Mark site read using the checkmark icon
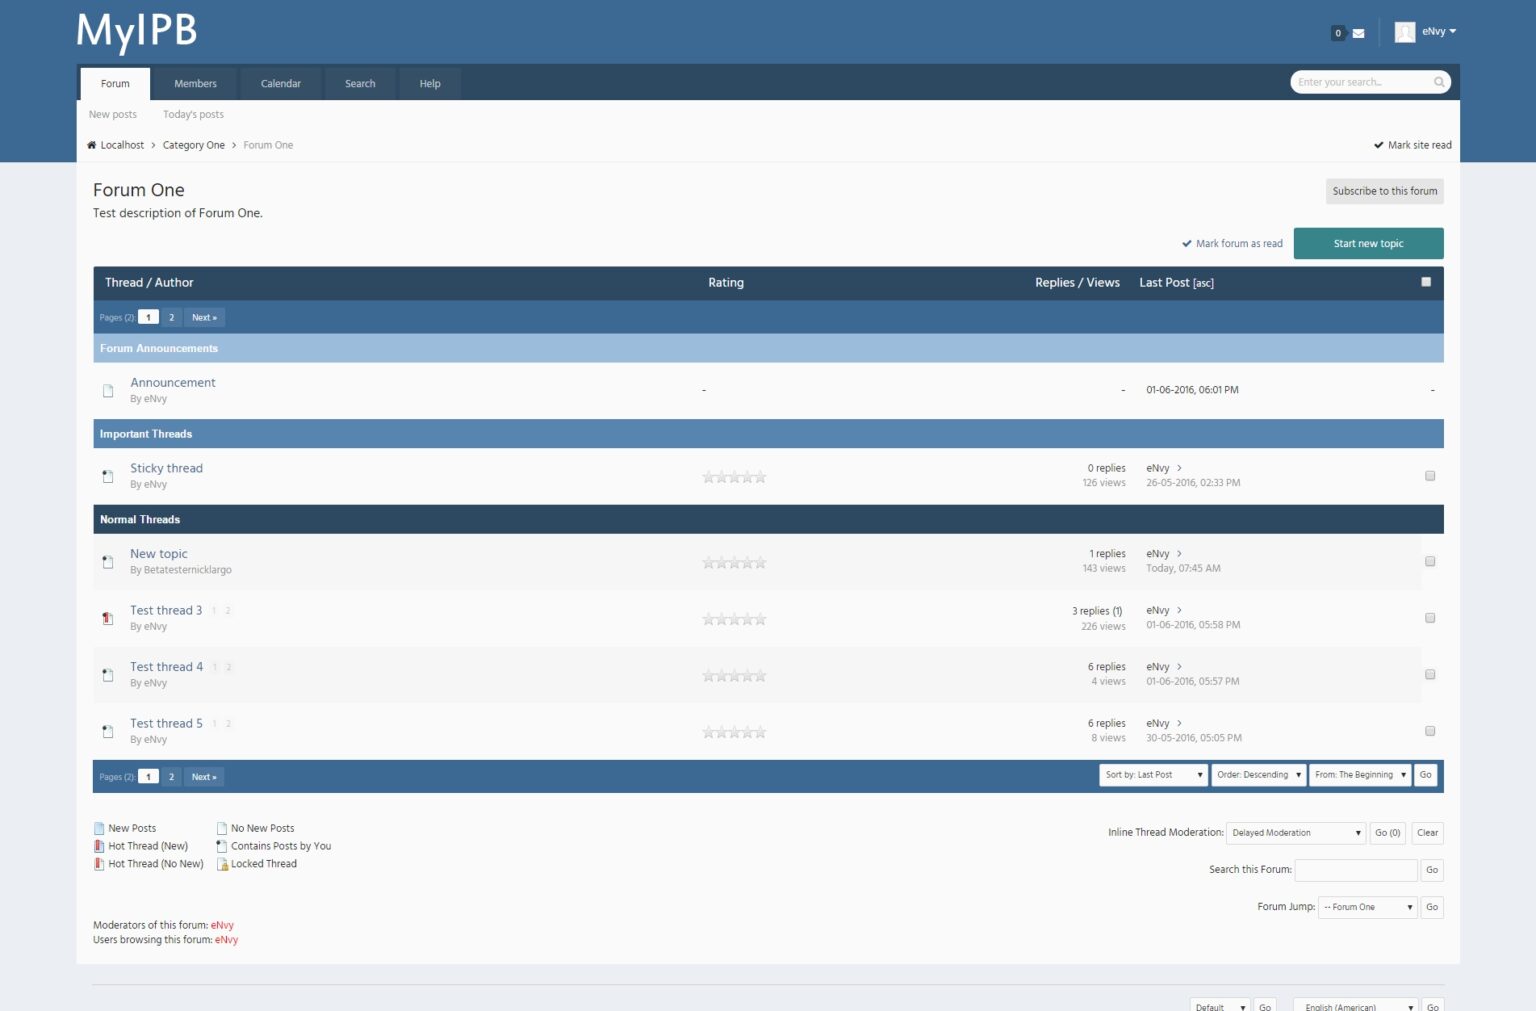1536x1011 pixels. point(1378,145)
